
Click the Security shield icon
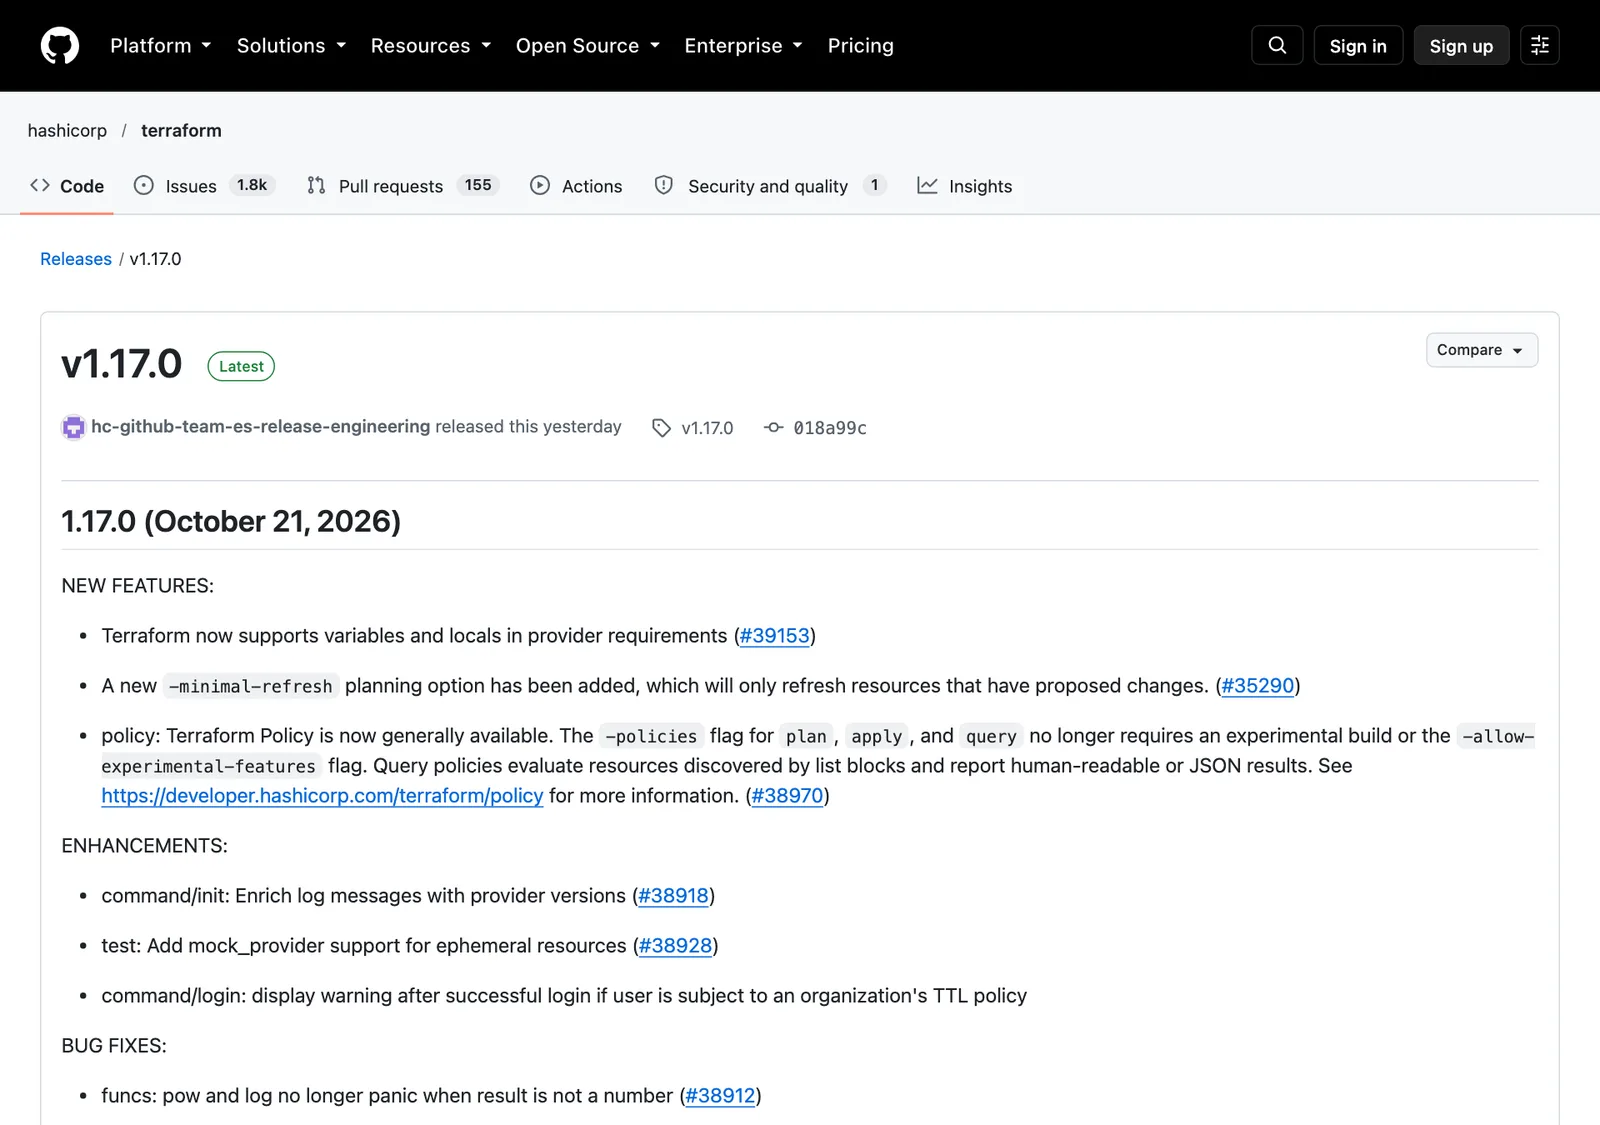(x=664, y=185)
